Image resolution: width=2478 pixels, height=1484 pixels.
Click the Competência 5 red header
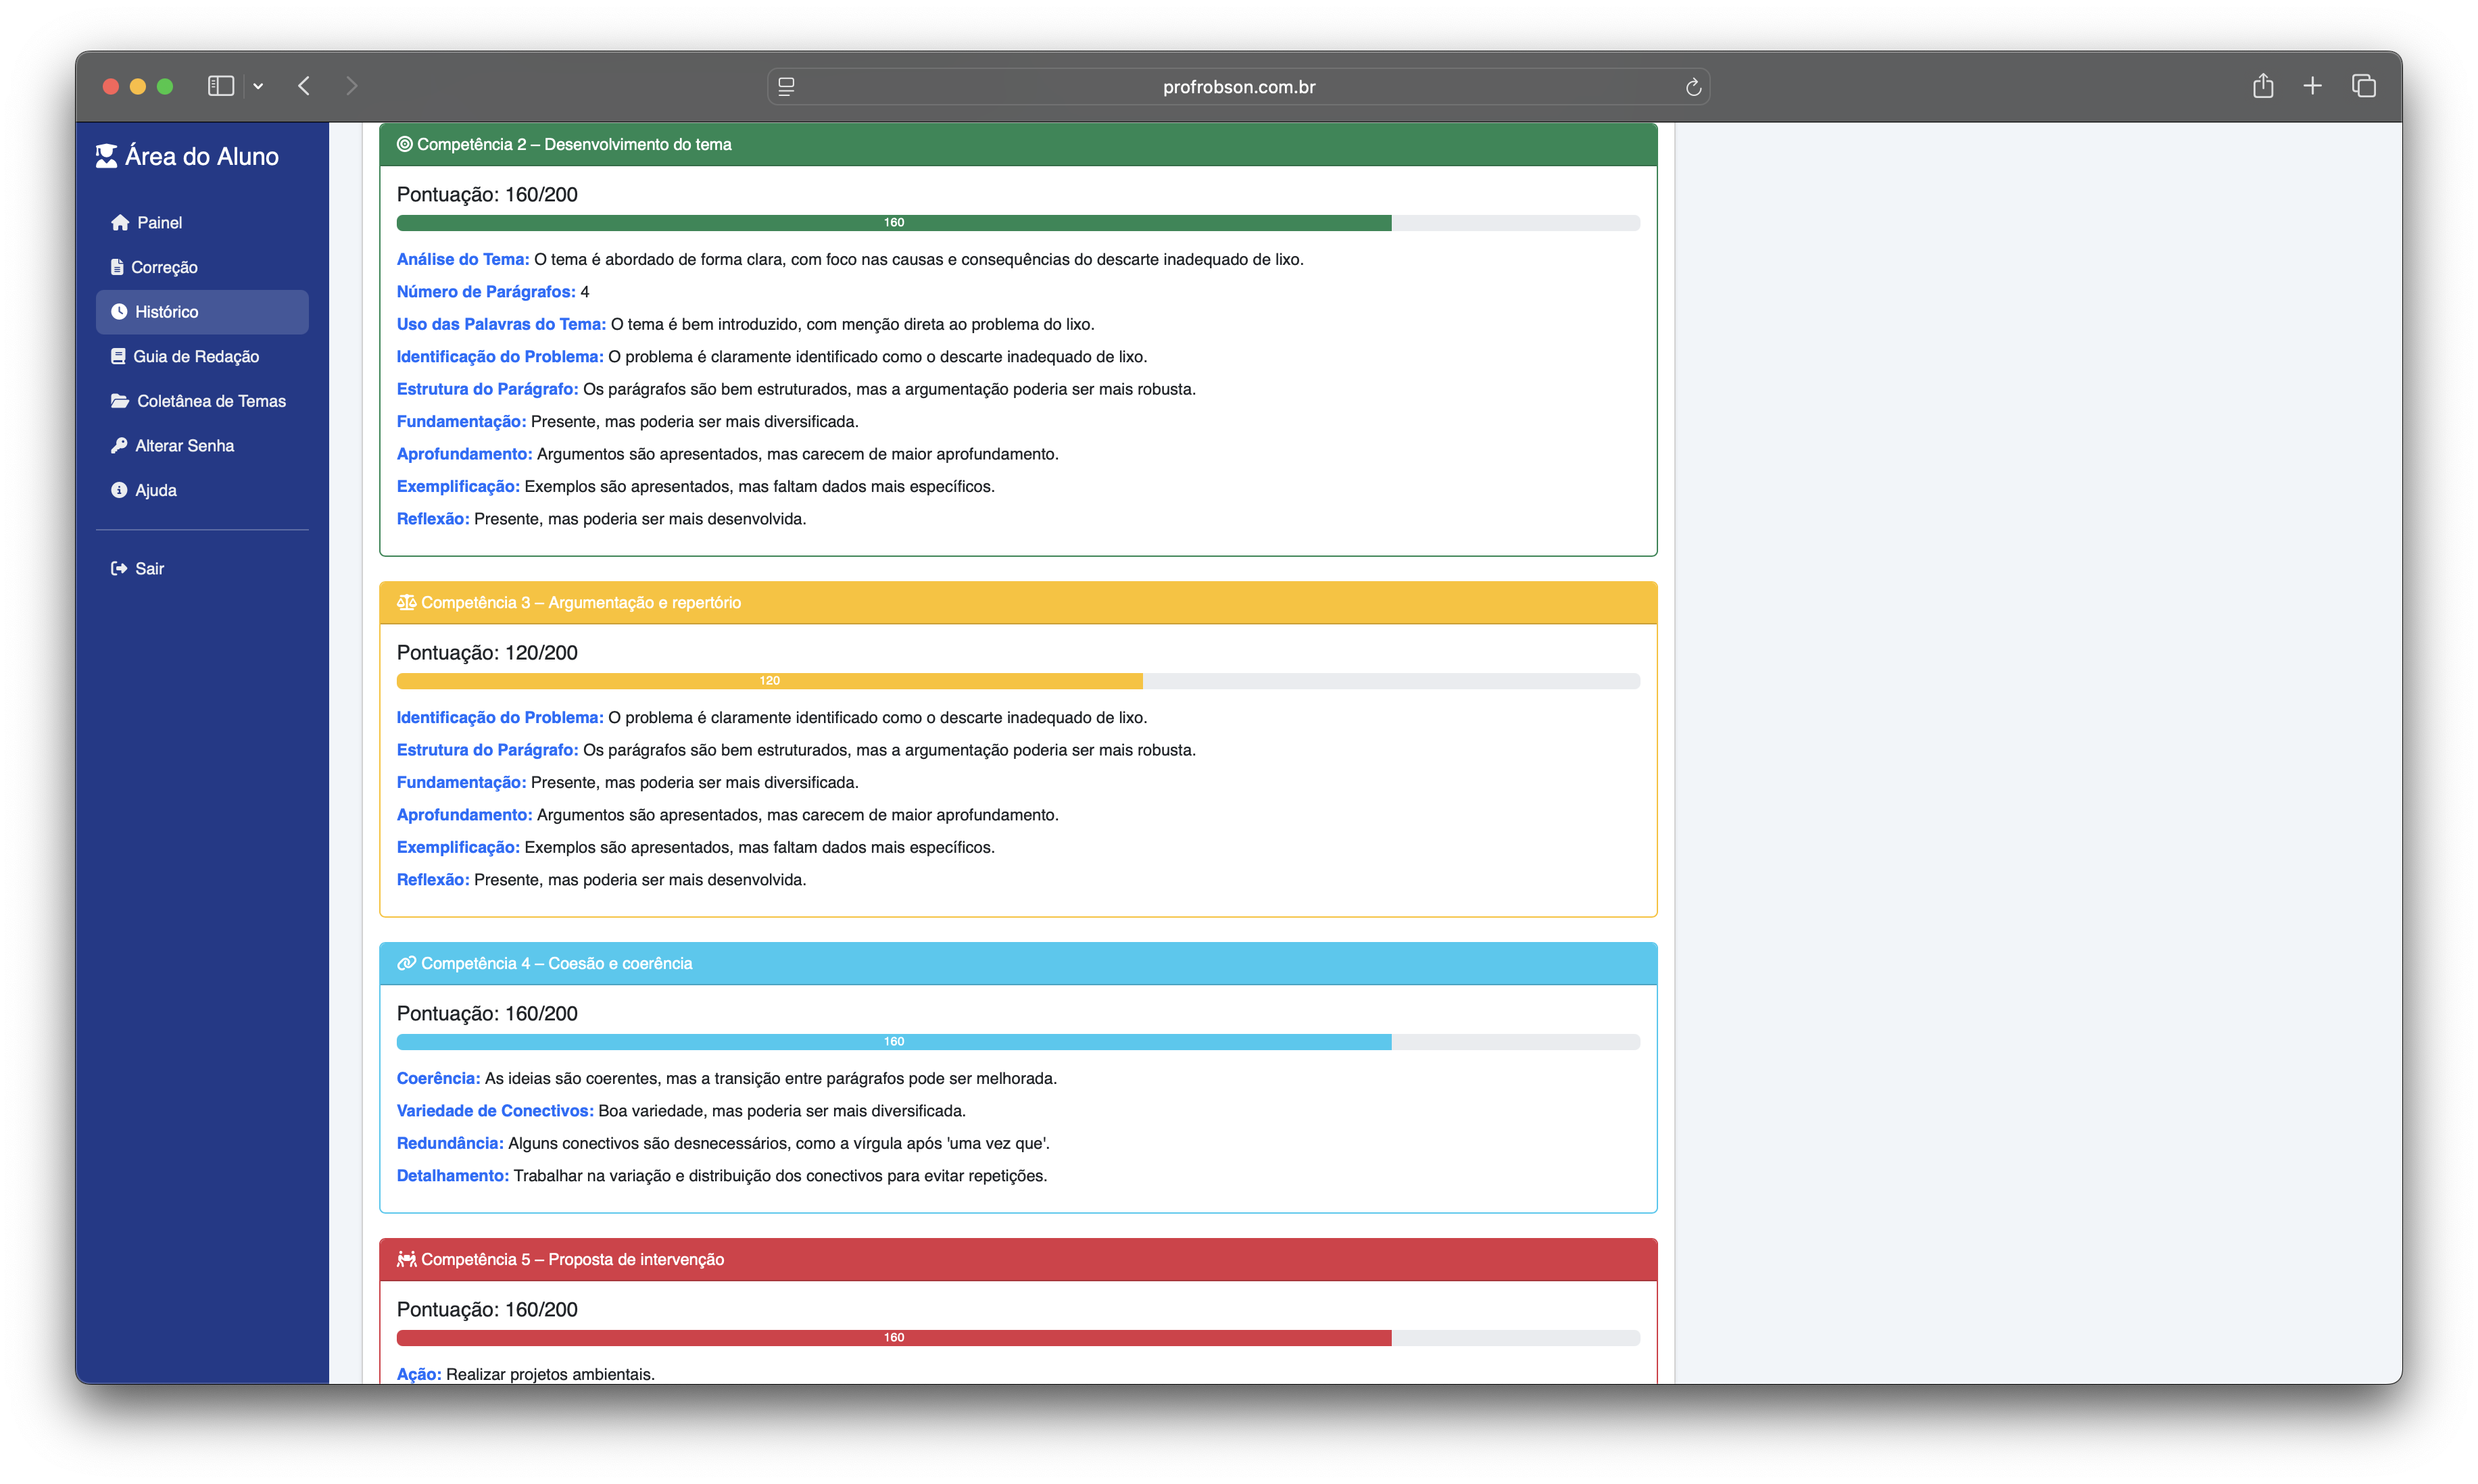[x=1017, y=1259]
